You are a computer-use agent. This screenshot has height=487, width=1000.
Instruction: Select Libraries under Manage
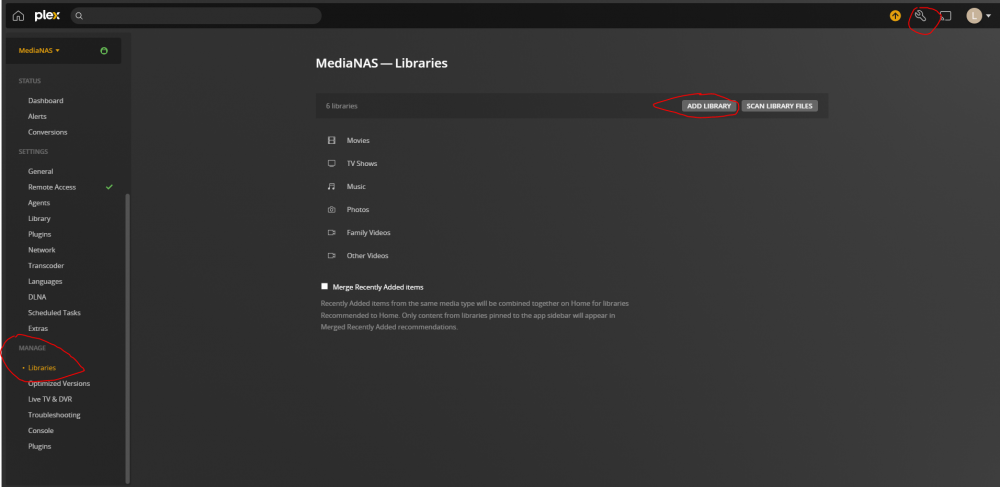point(41,368)
